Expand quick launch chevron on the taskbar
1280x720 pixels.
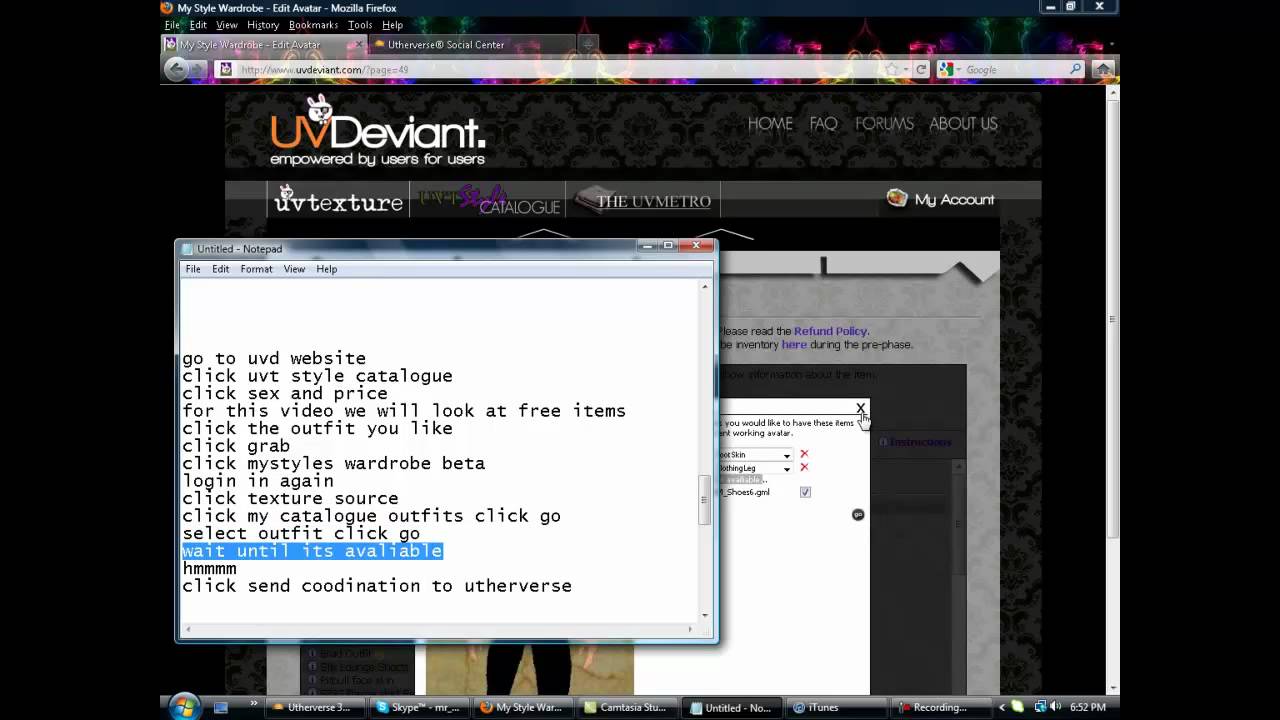click(254, 703)
